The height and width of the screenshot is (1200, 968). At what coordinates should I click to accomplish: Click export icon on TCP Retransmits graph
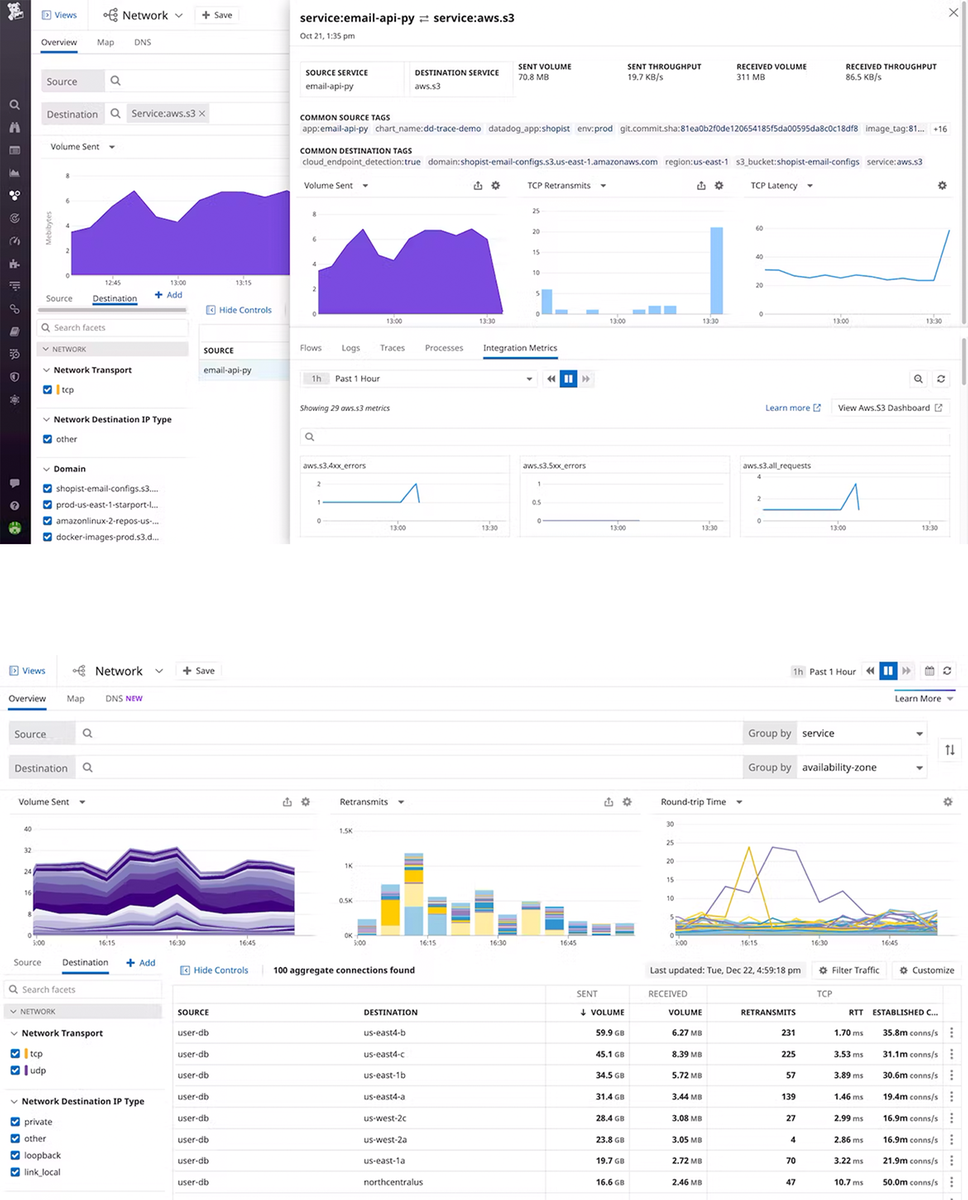point(701,186)
